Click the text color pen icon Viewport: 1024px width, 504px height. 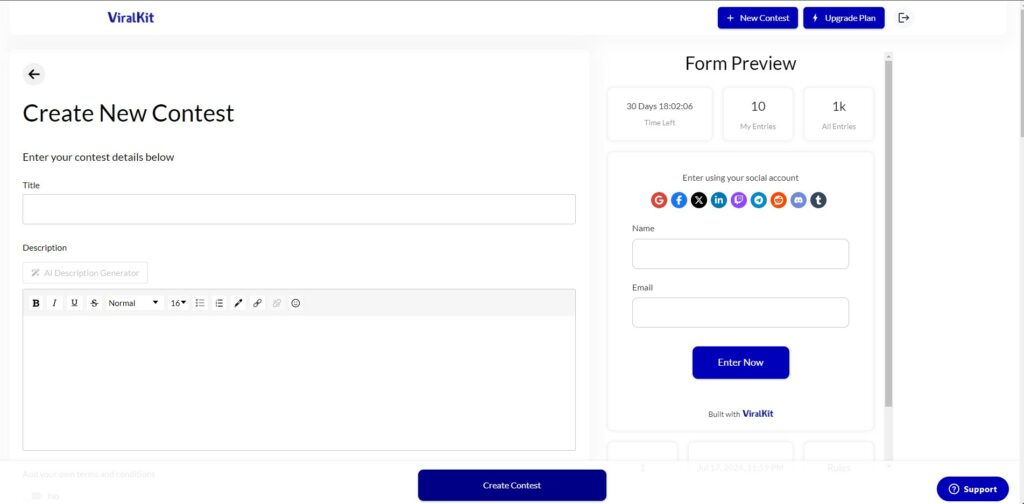[x=238, y=303]
